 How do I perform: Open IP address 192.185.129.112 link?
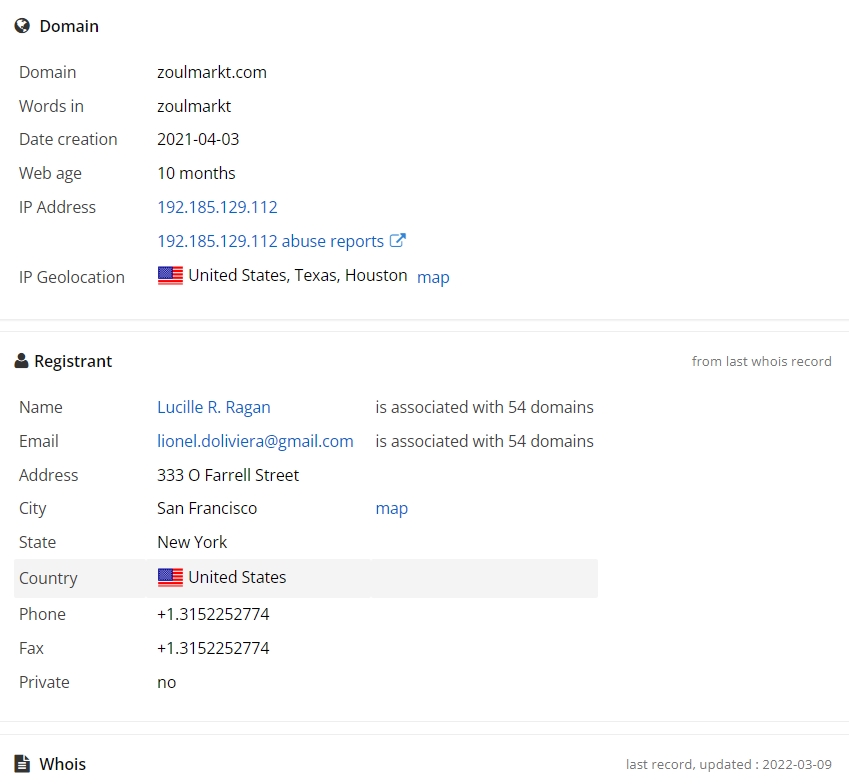pyautogui.click(x=217, y=207)
